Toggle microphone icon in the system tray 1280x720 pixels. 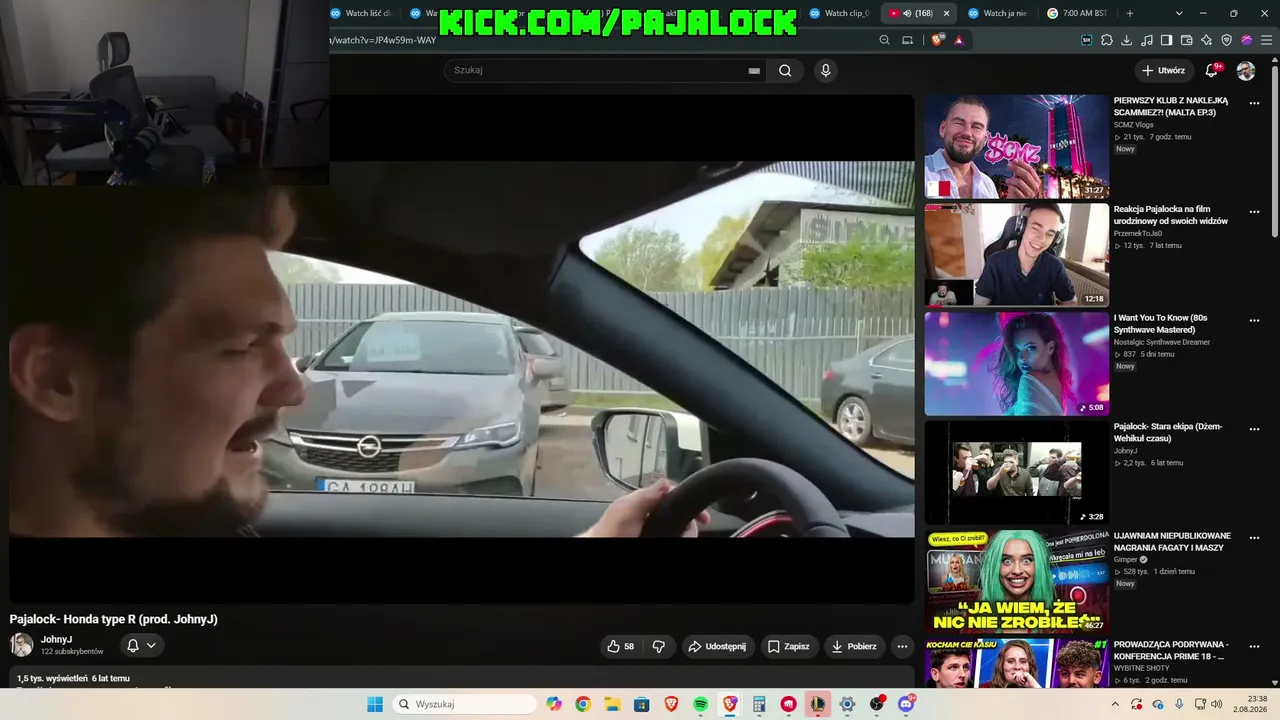(1179, 704)
